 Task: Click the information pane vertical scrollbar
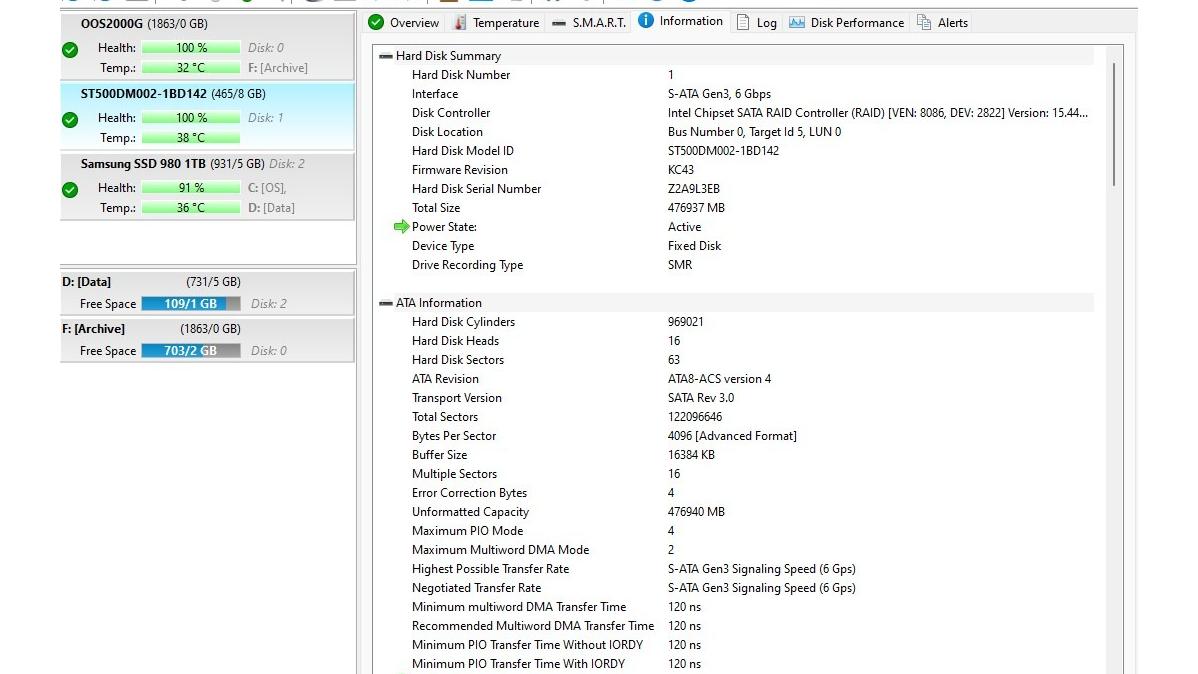tap(1114, 124)
